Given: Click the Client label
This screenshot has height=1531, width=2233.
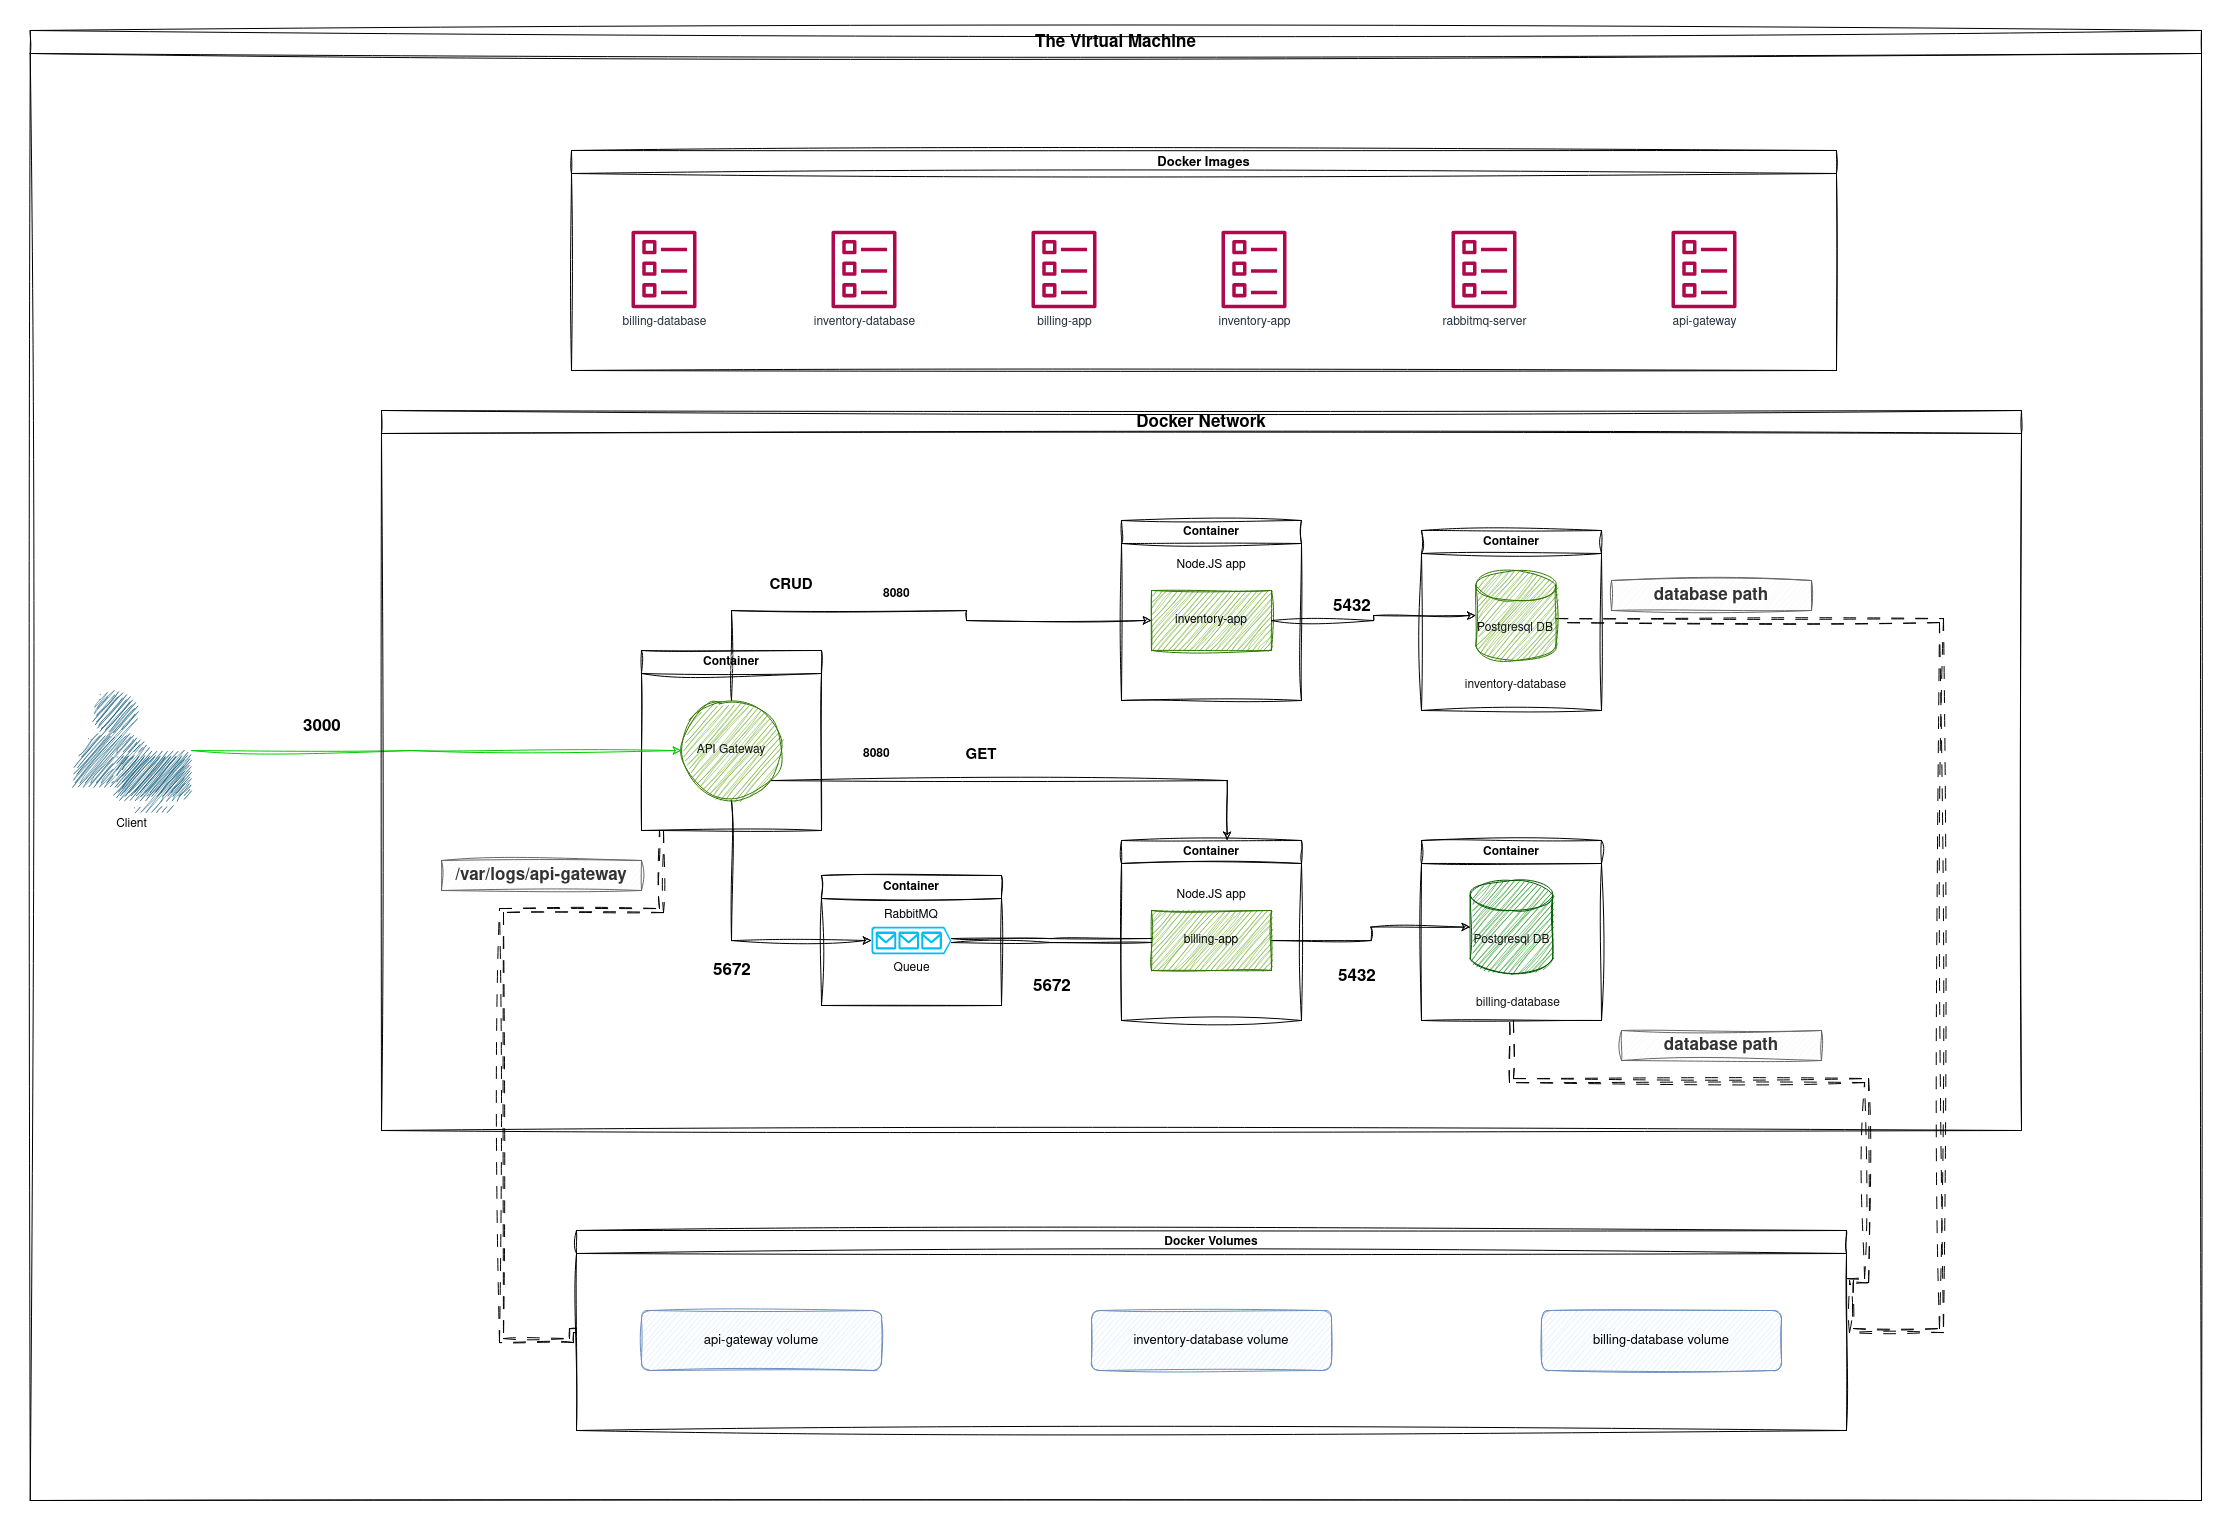Looking at the screenshot, I should click(x=131, y=823).
